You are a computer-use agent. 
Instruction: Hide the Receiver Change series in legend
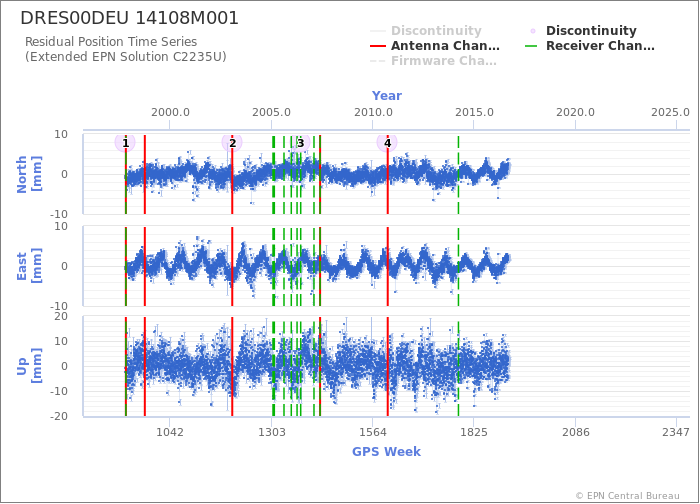tap(590, 46)
